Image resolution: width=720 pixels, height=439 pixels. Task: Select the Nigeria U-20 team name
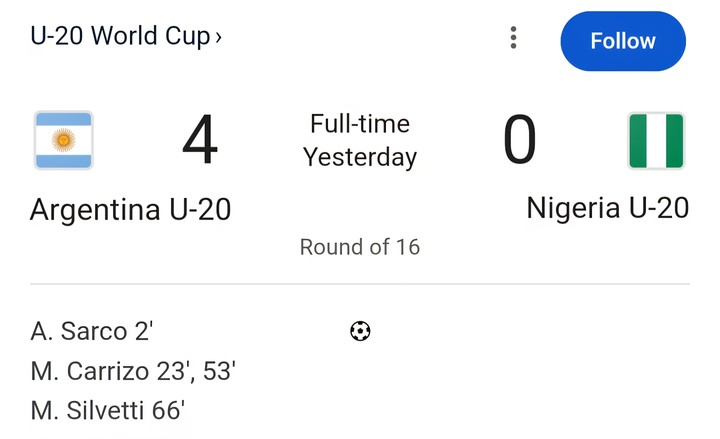[607, 208]
